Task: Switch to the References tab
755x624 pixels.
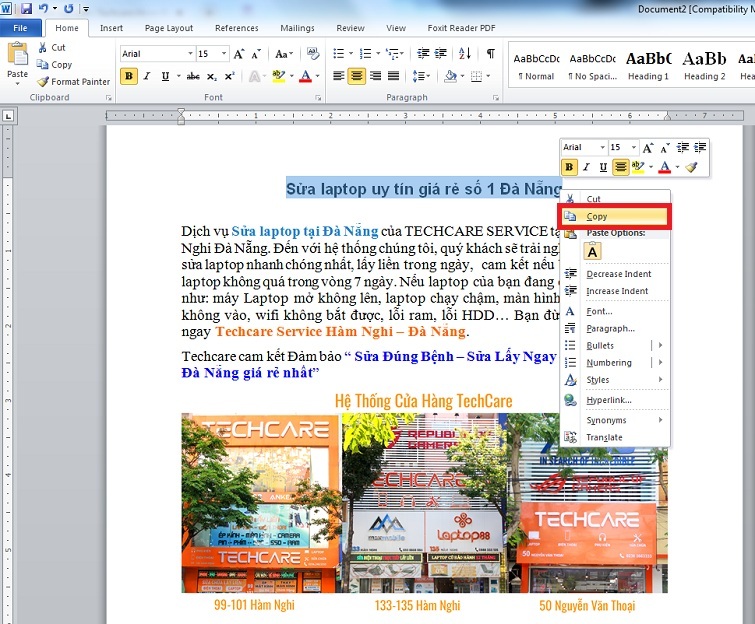Action: pos(236,28)
